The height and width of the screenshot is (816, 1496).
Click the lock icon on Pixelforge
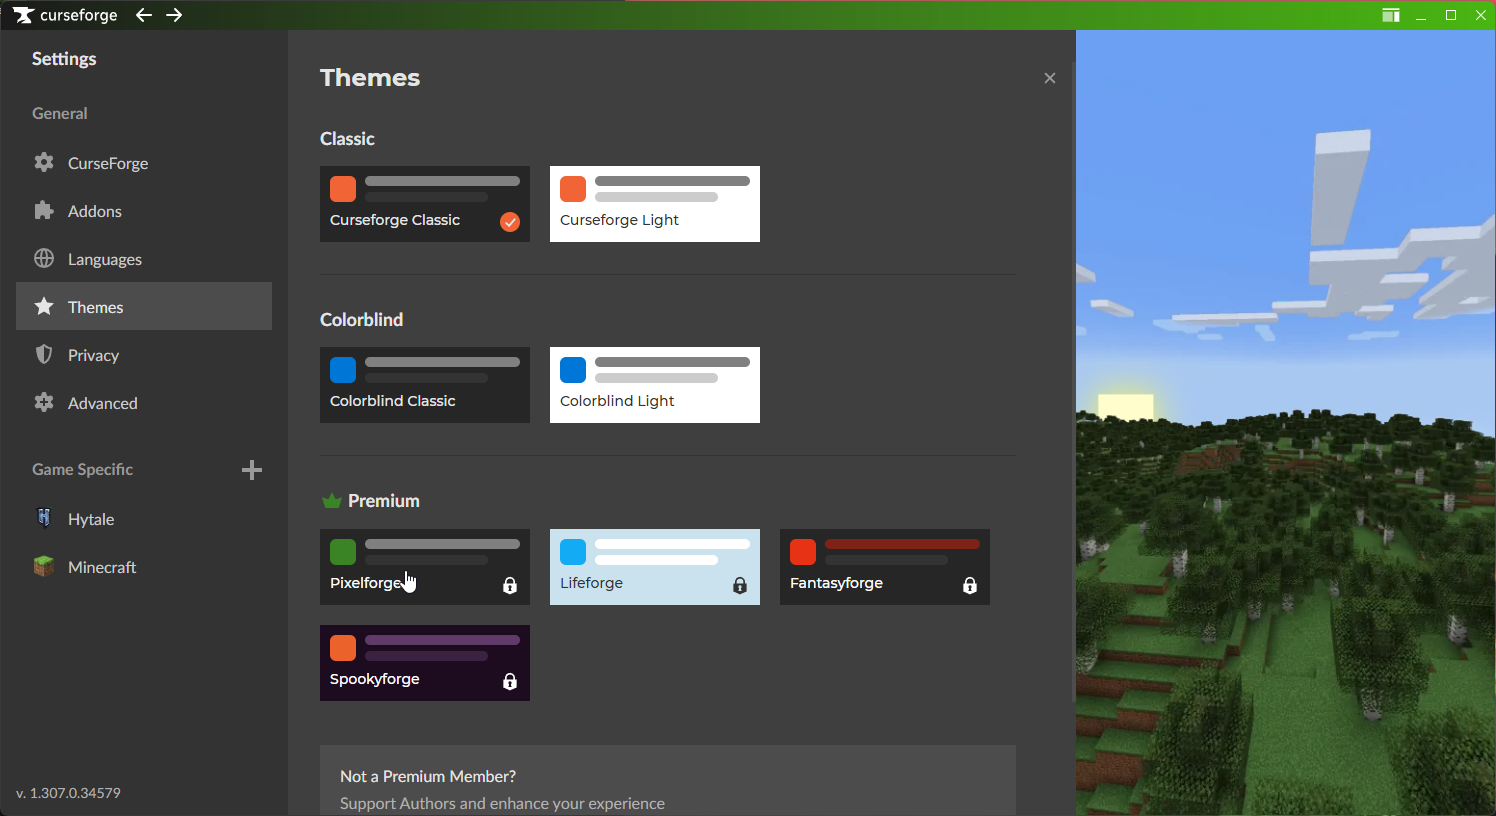pos(510,585)
